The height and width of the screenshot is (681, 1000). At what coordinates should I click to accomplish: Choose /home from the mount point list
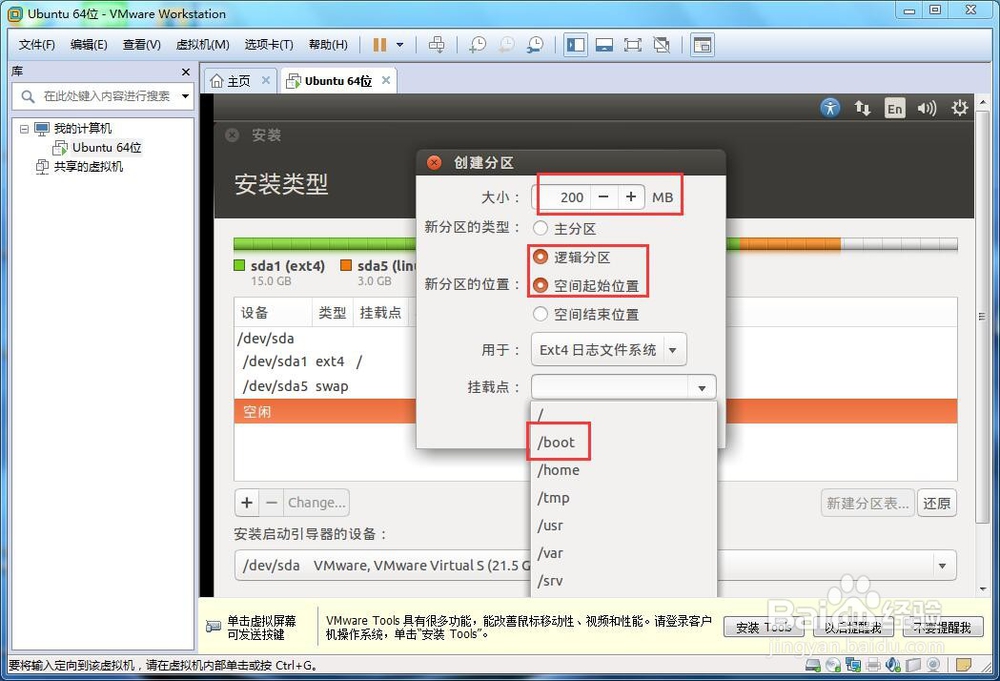click(x=623, y=470)
